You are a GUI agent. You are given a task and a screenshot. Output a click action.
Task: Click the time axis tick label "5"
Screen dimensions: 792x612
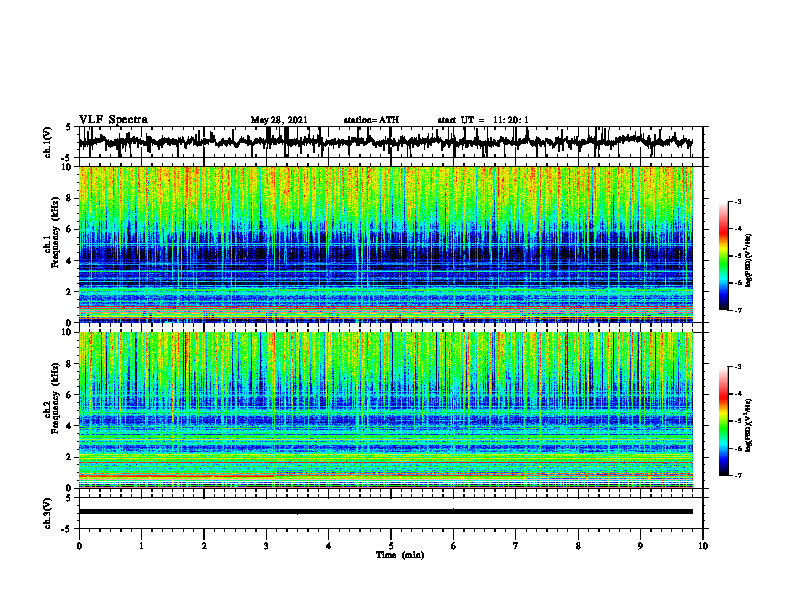(x=391, y=546)
